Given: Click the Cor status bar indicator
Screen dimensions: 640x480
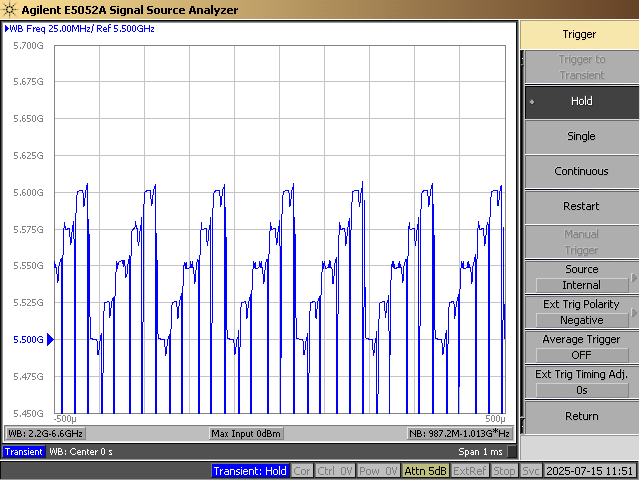Looking at the screenshot, I should (302, 471).
